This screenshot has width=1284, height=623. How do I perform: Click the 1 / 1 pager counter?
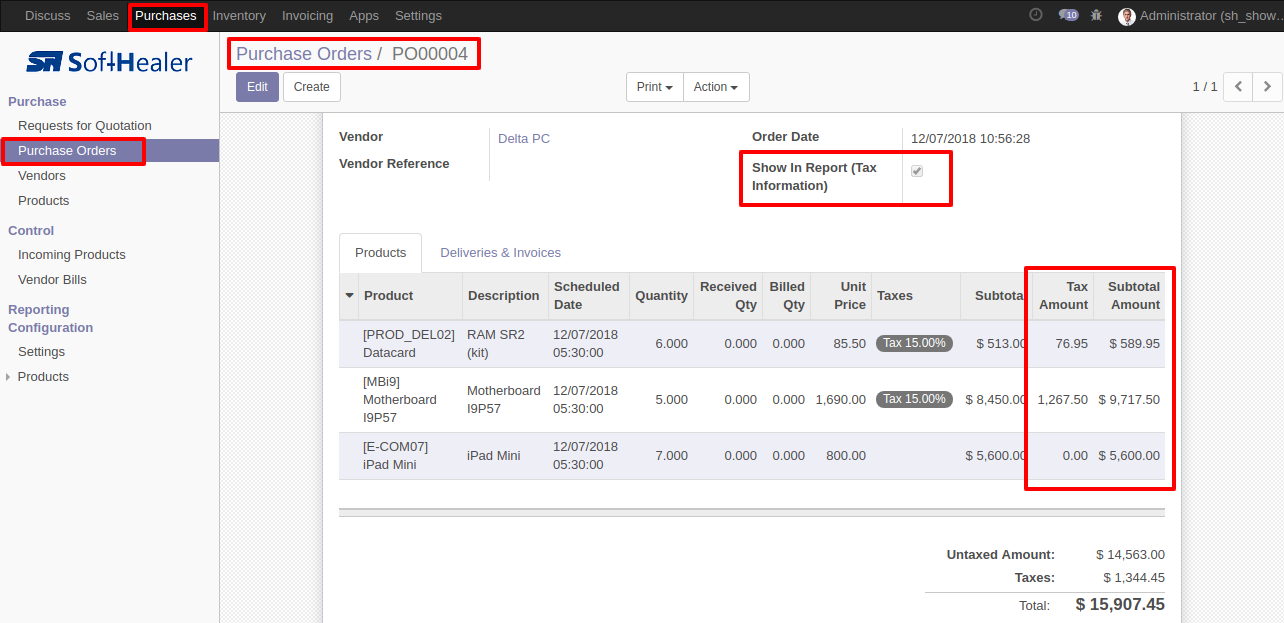pyautogui.click(x=1204, y=87)
